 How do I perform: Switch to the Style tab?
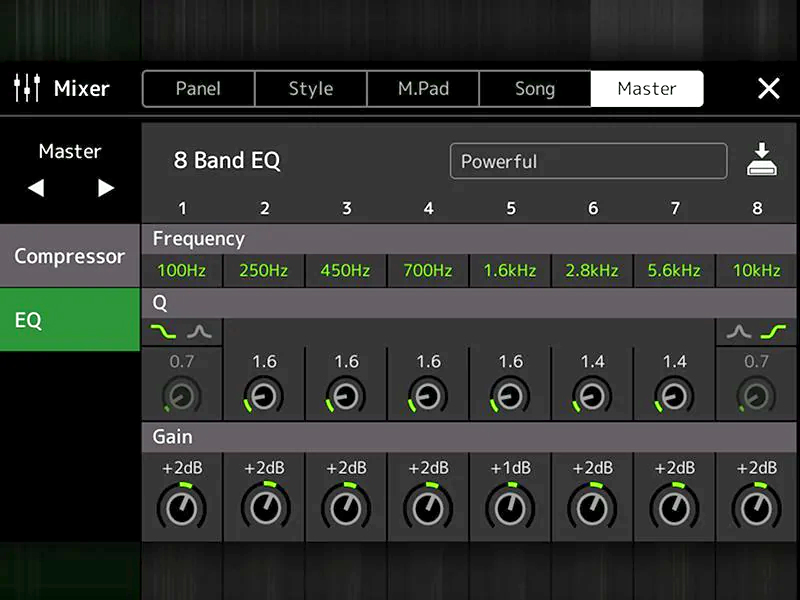[x=311, y=89]
